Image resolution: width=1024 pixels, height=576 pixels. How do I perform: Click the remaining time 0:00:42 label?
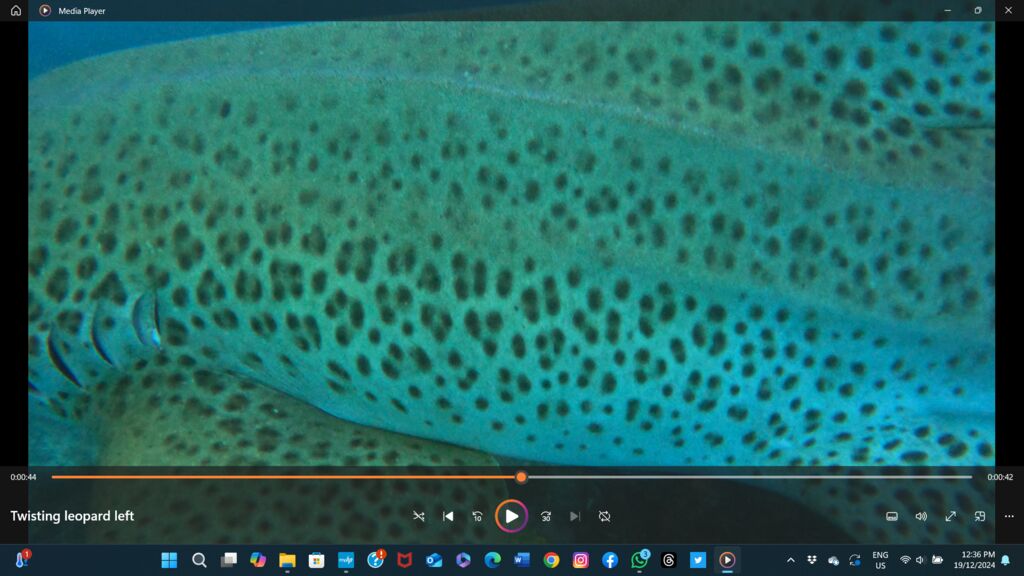pyautogui.click(x=1000, y=477)
